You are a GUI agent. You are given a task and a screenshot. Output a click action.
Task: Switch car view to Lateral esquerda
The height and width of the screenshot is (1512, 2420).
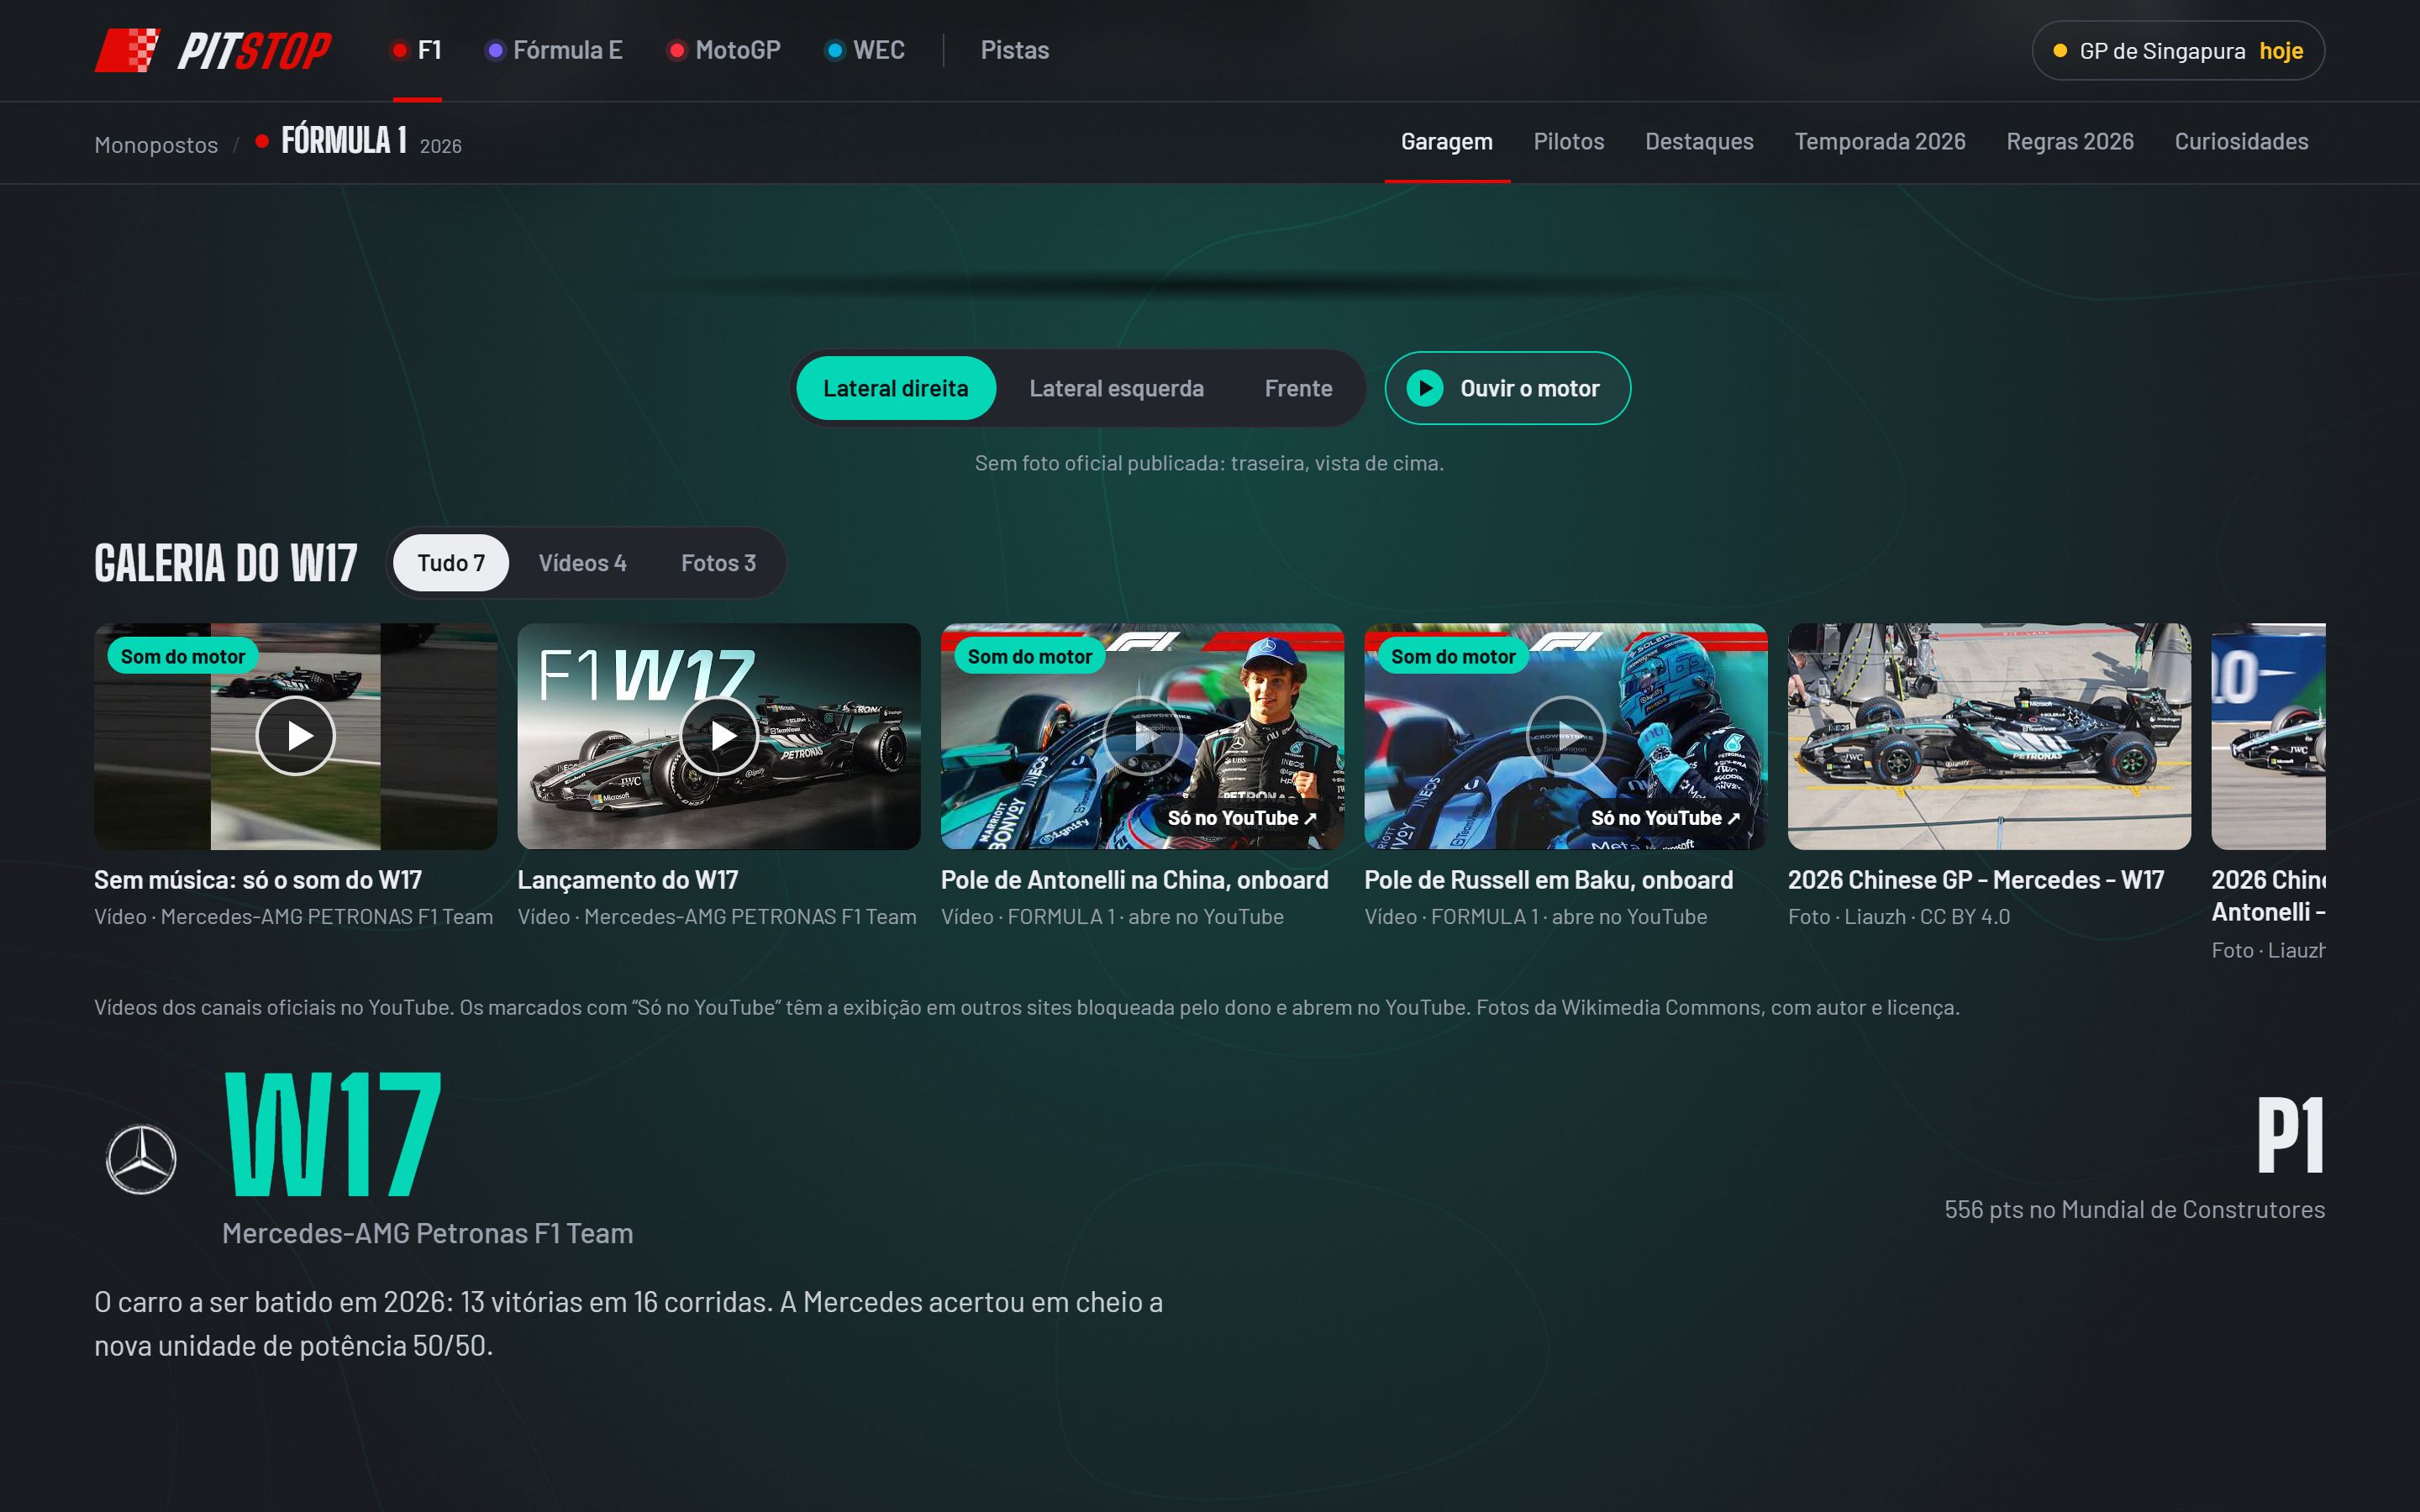tap(1116, 388)
